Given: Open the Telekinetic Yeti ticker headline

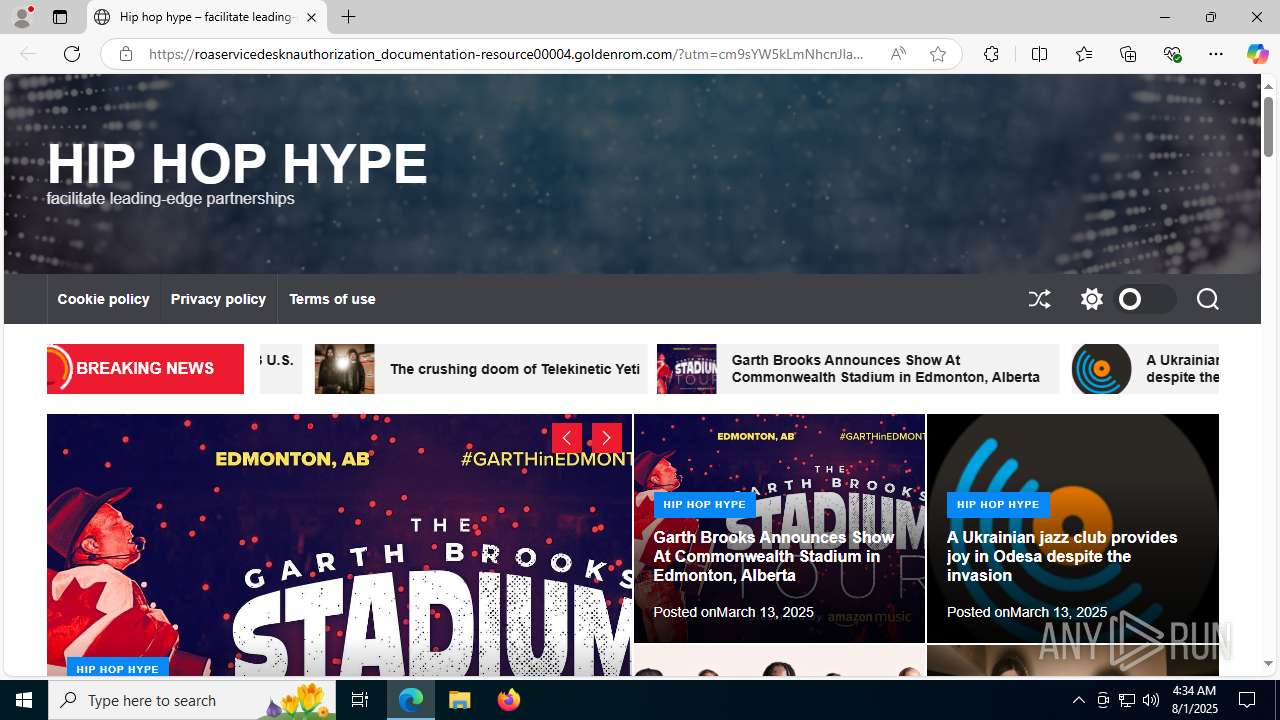Looking at the screenshot, I should (x=514, y=369).
